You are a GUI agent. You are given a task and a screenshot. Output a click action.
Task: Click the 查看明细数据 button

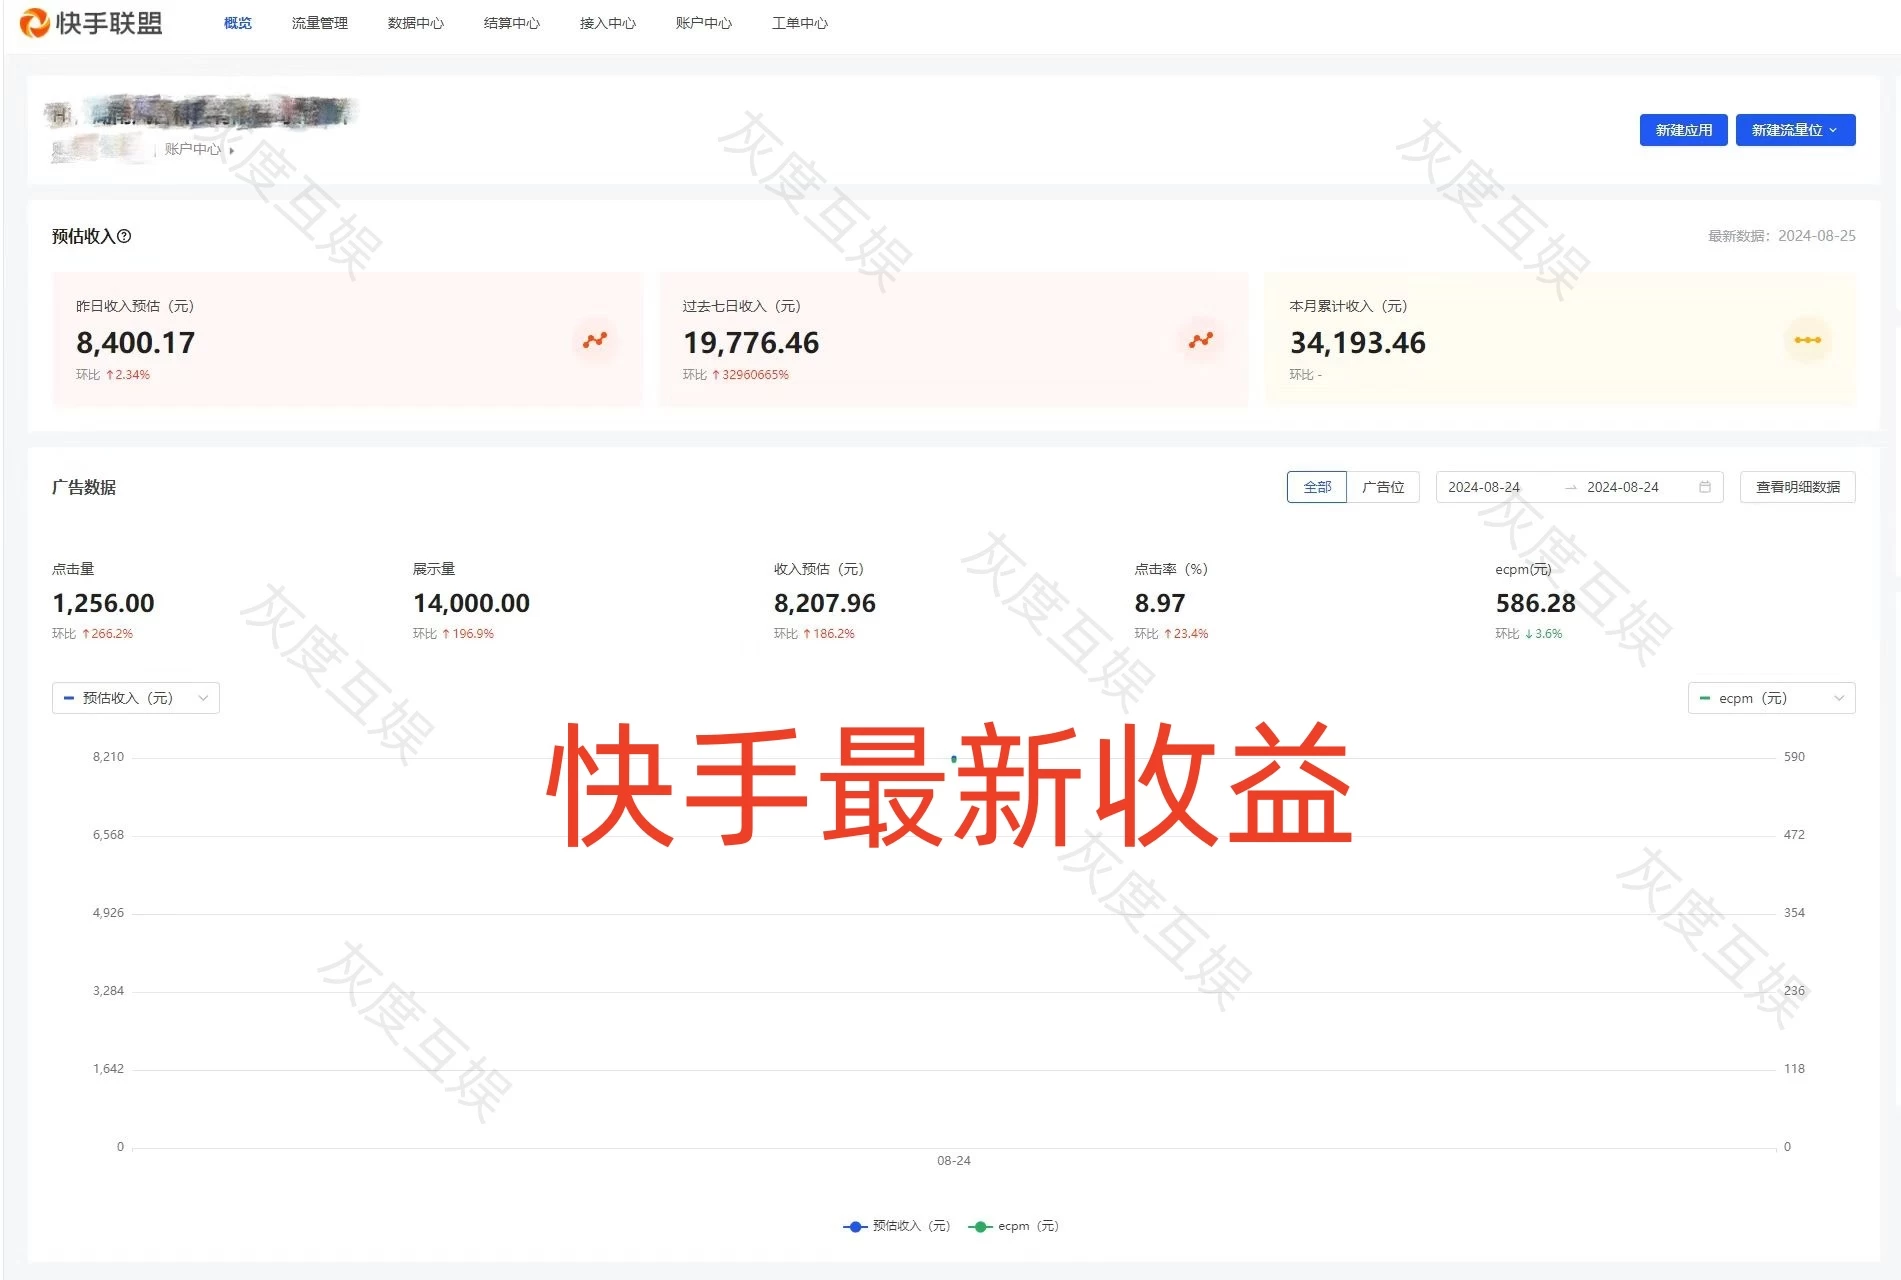pos(1797,487)
